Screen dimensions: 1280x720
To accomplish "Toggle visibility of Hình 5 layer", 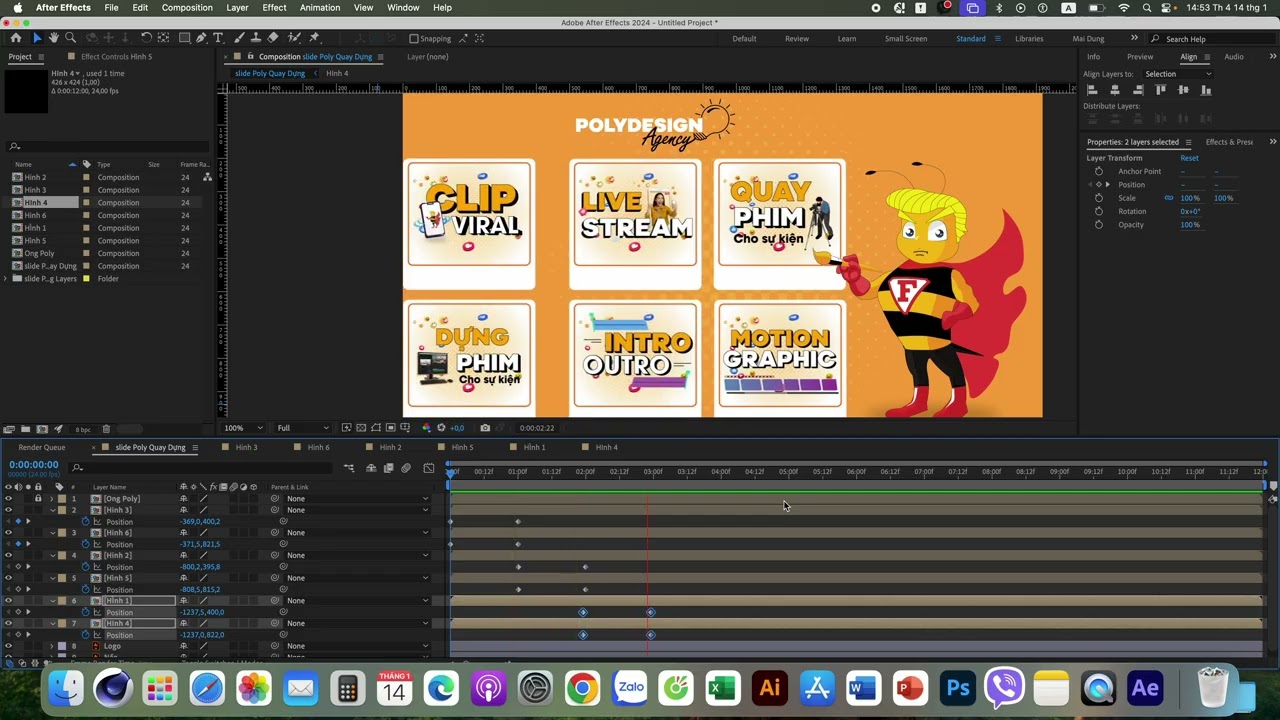I will tap(8, 578).
